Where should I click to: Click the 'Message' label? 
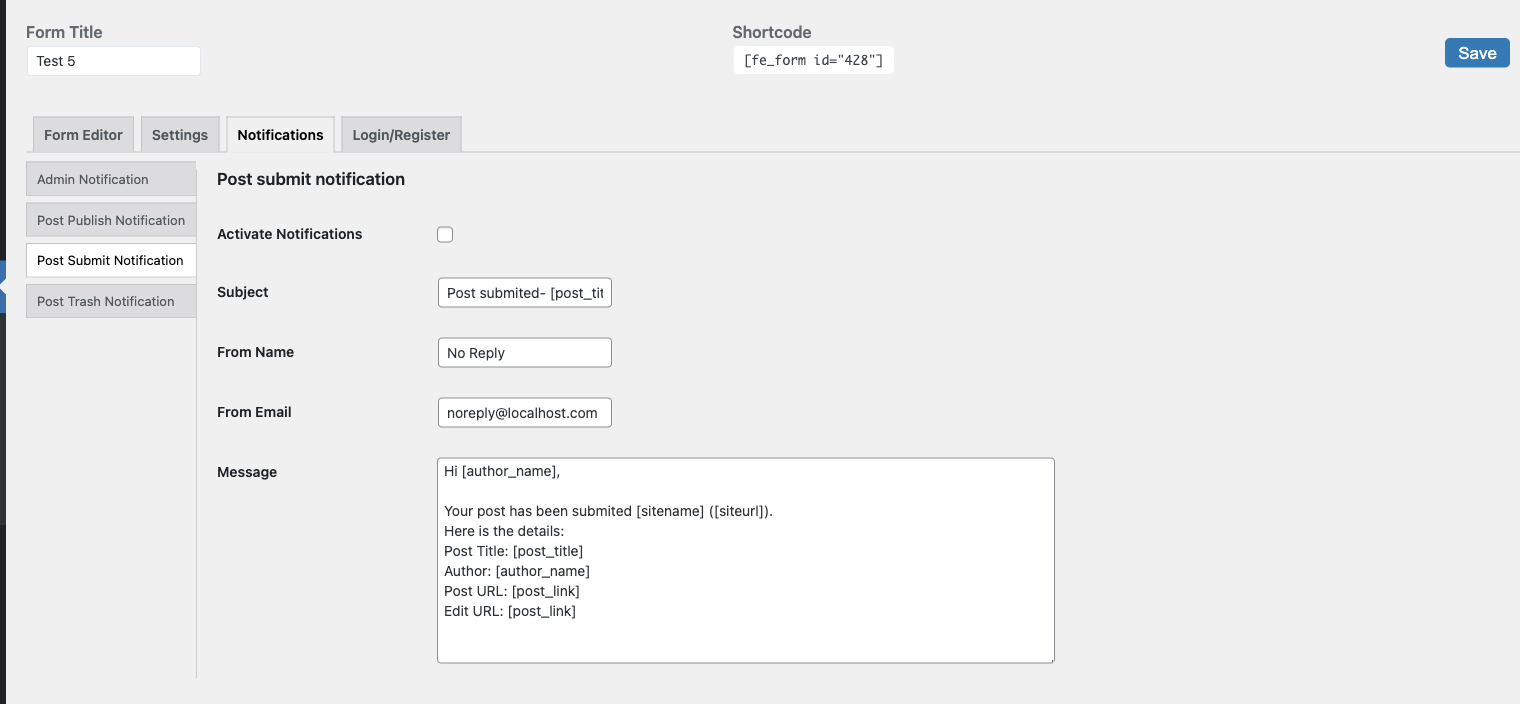tap(247, 472)
